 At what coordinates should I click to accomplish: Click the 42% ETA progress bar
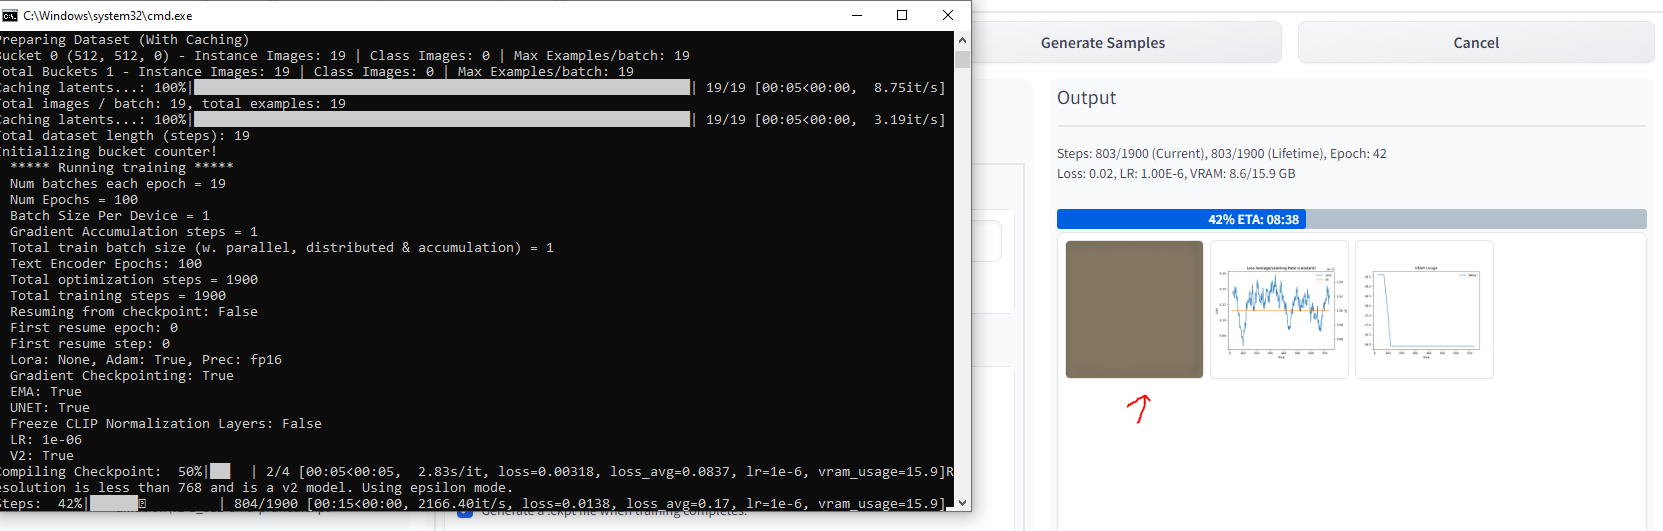(1351, 219)
